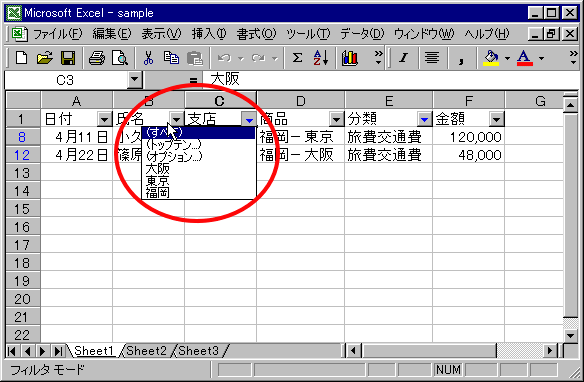Go to next sheet tab navigation button

pos(42,351)
